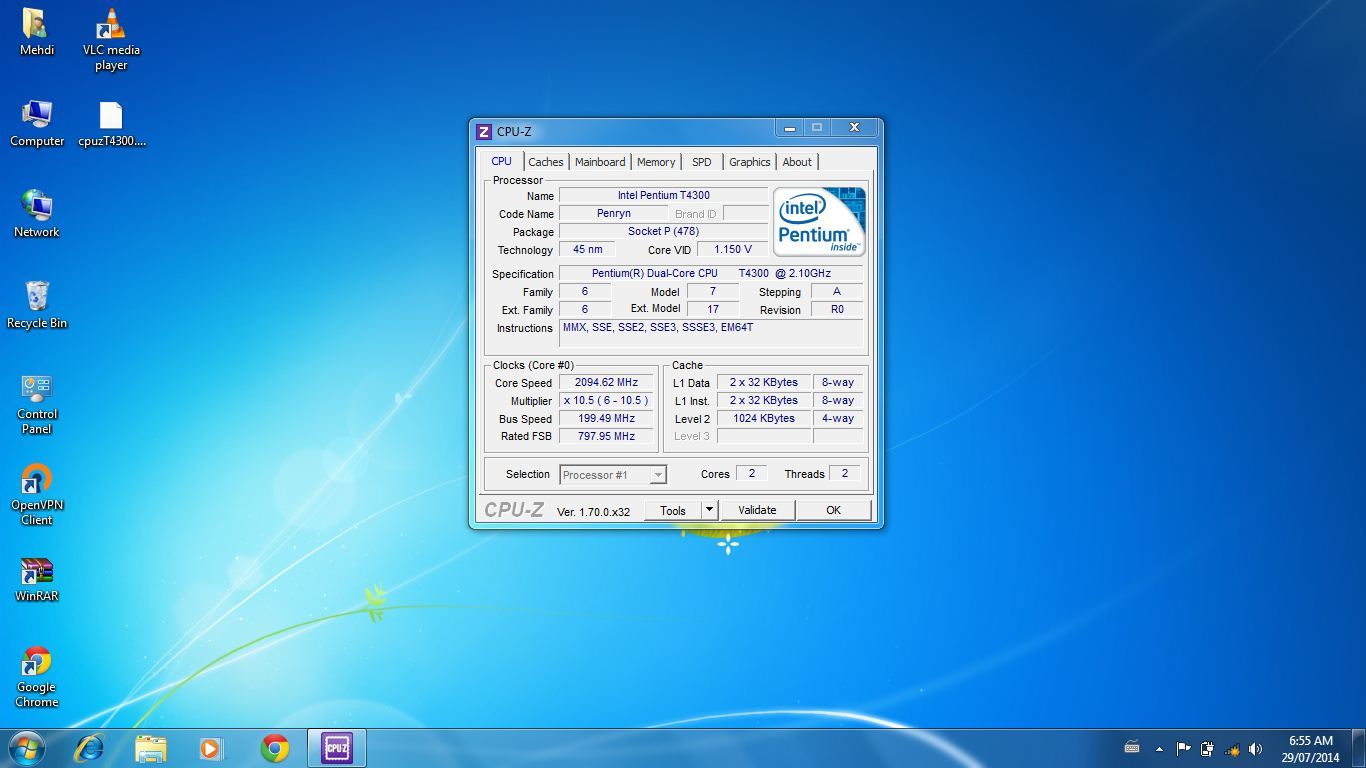Screen dimensions: 1366x768
Task: Click the power/device tray icon next to flag
Action: pos(1207,748)
